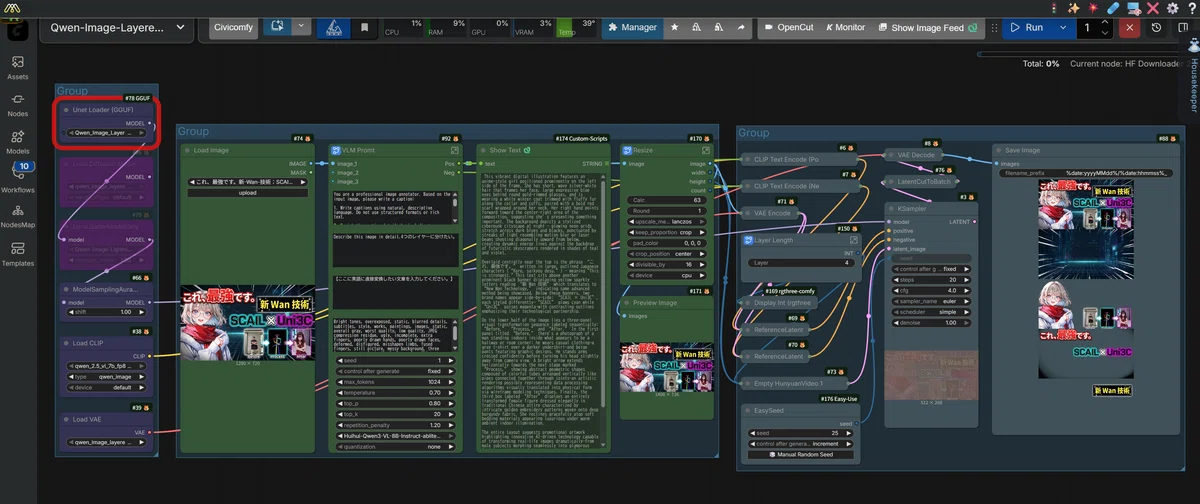Expand the arrow next to capture button
The image size is (1200, 504).
click(x=301, y=27)
